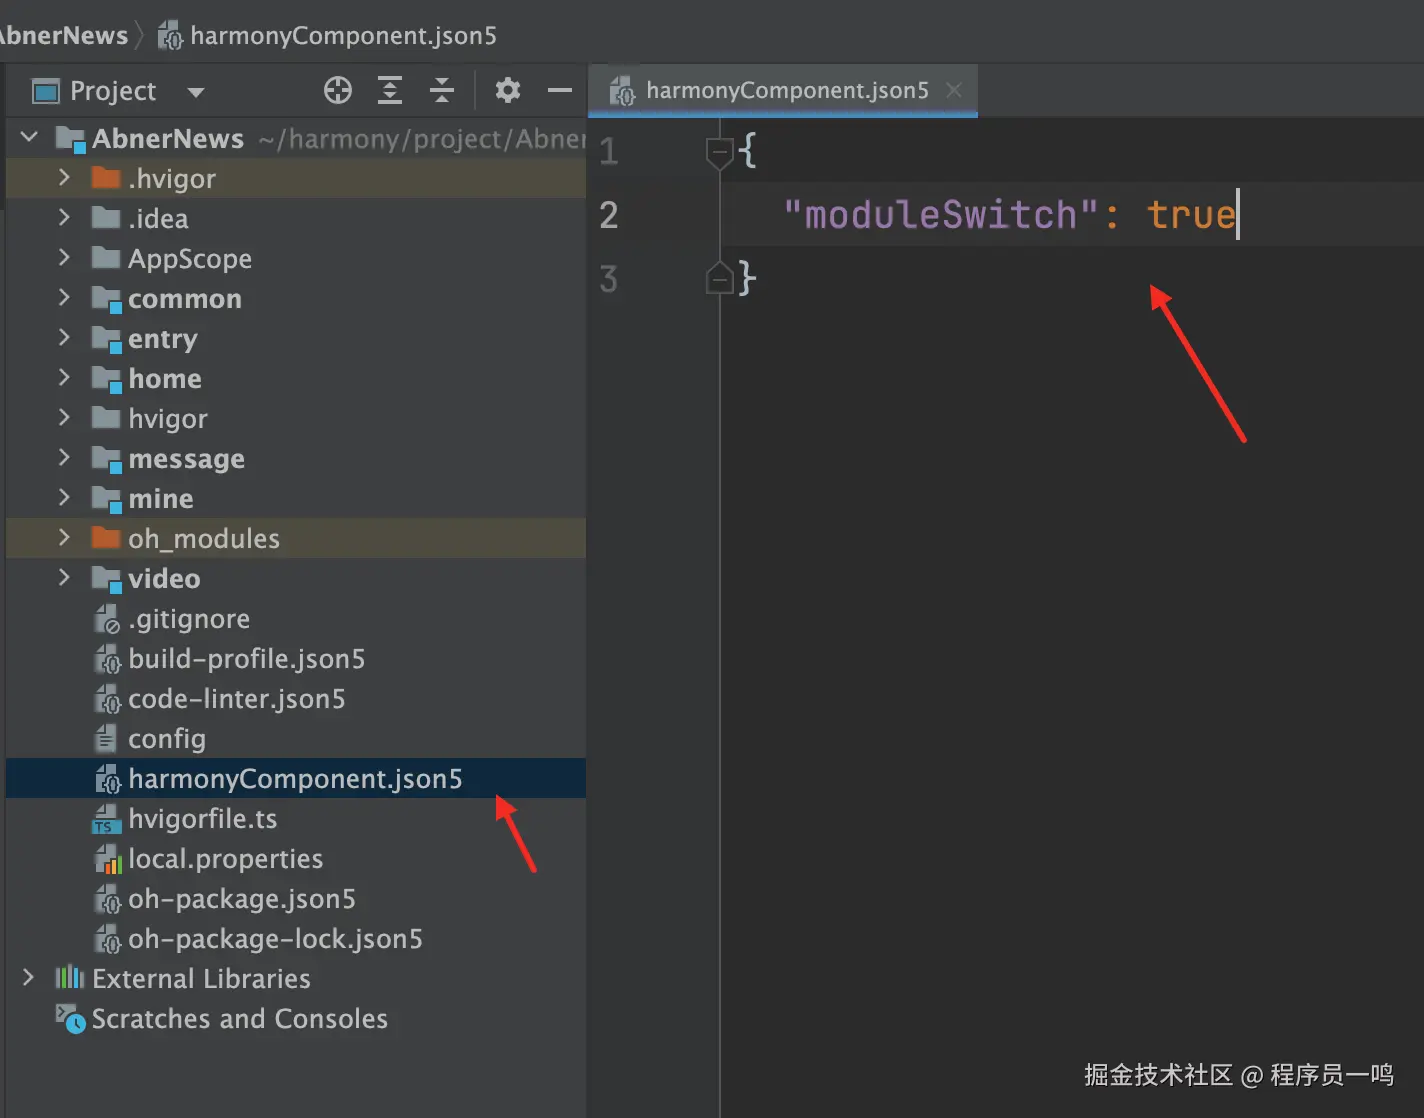Expand the AppScope folder
The width and height of the screenshot is (1424, 1118).
pyautogui.click(x=64, y=257)
